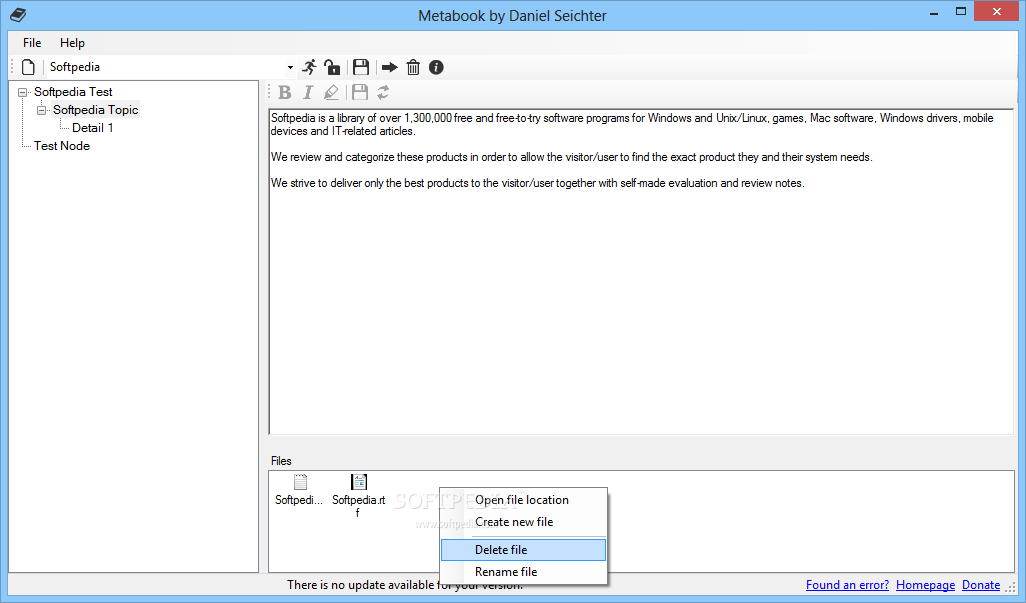Select Detail 1 tree item
Image resolution: width=1026 pixels, height=603 pixels.
click(x=93, y=128)
